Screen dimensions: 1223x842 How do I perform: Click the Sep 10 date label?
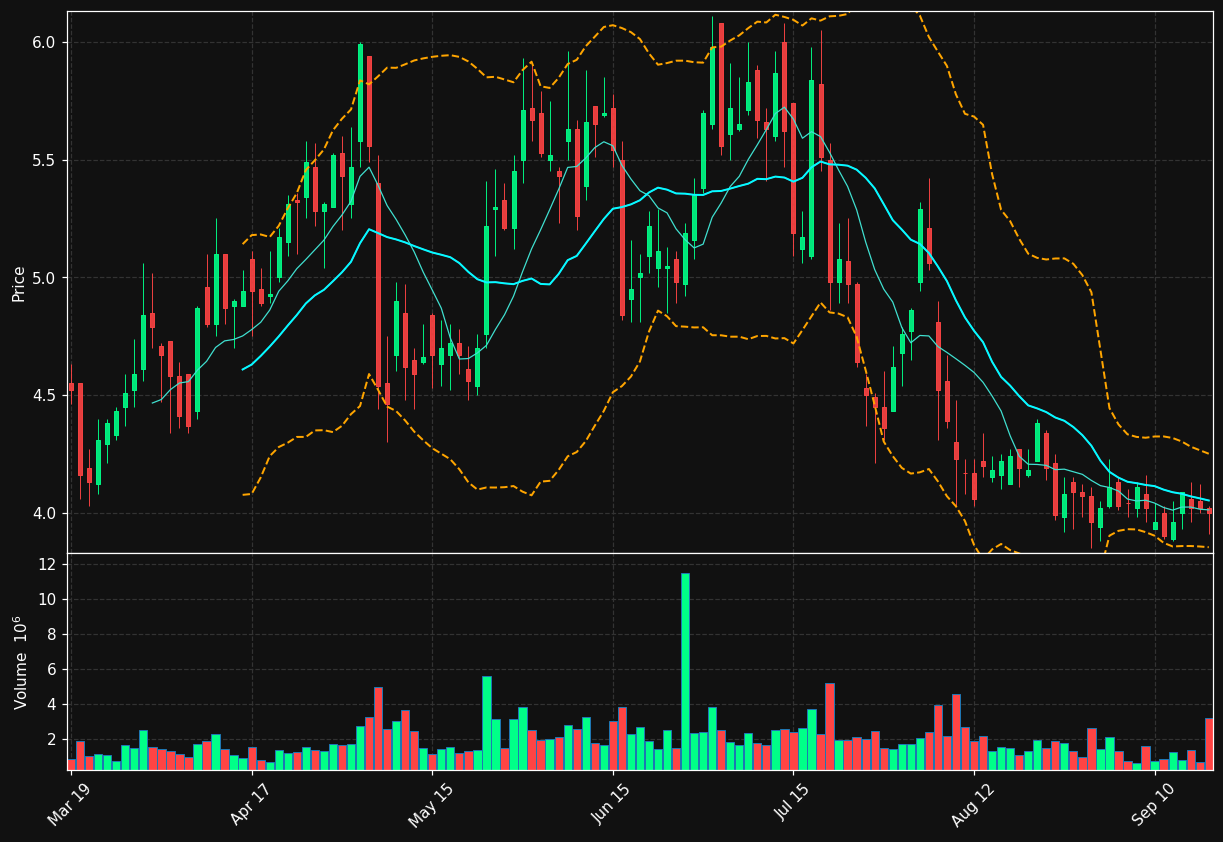point(1153,804)
